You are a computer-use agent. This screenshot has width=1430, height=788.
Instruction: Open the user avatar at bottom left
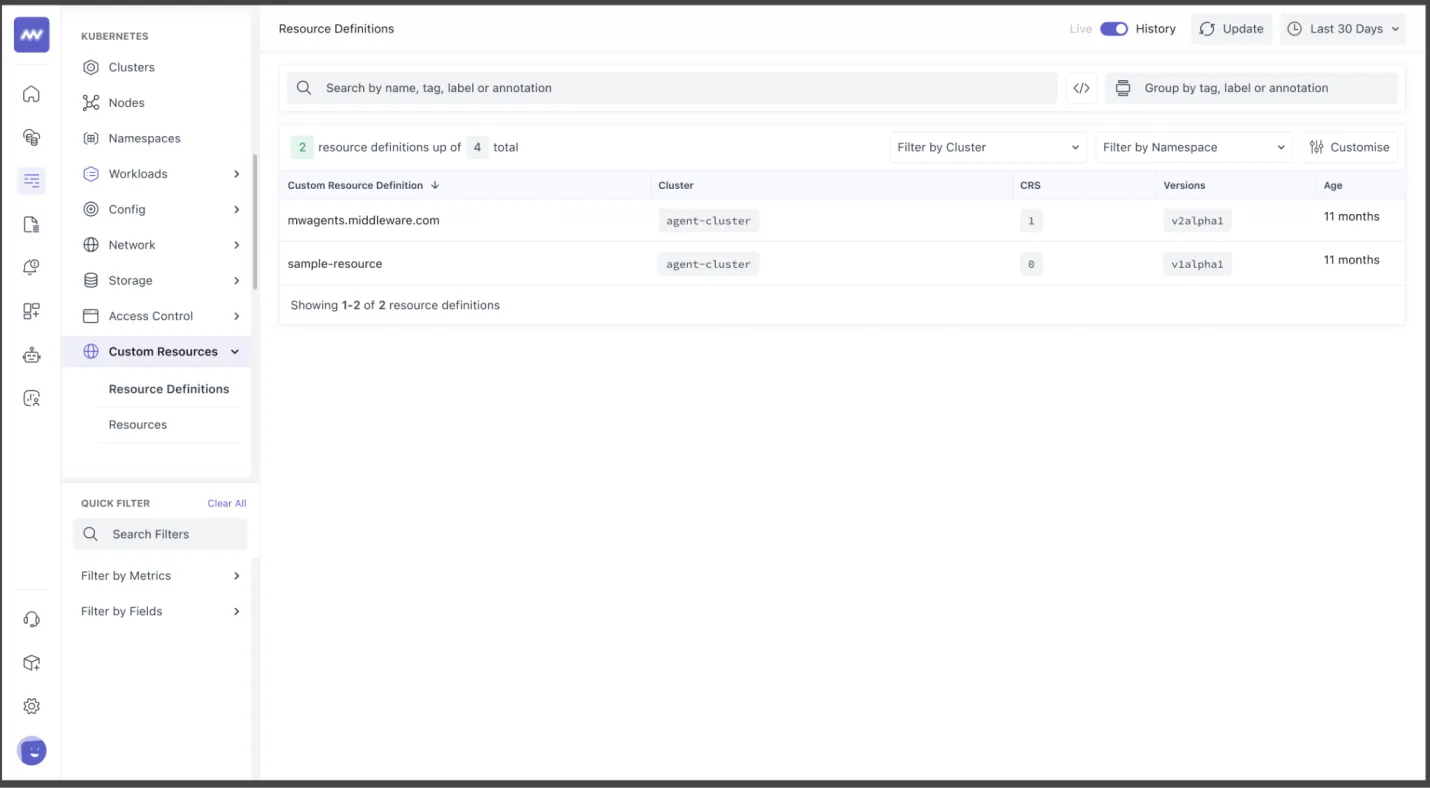point(32,751)
